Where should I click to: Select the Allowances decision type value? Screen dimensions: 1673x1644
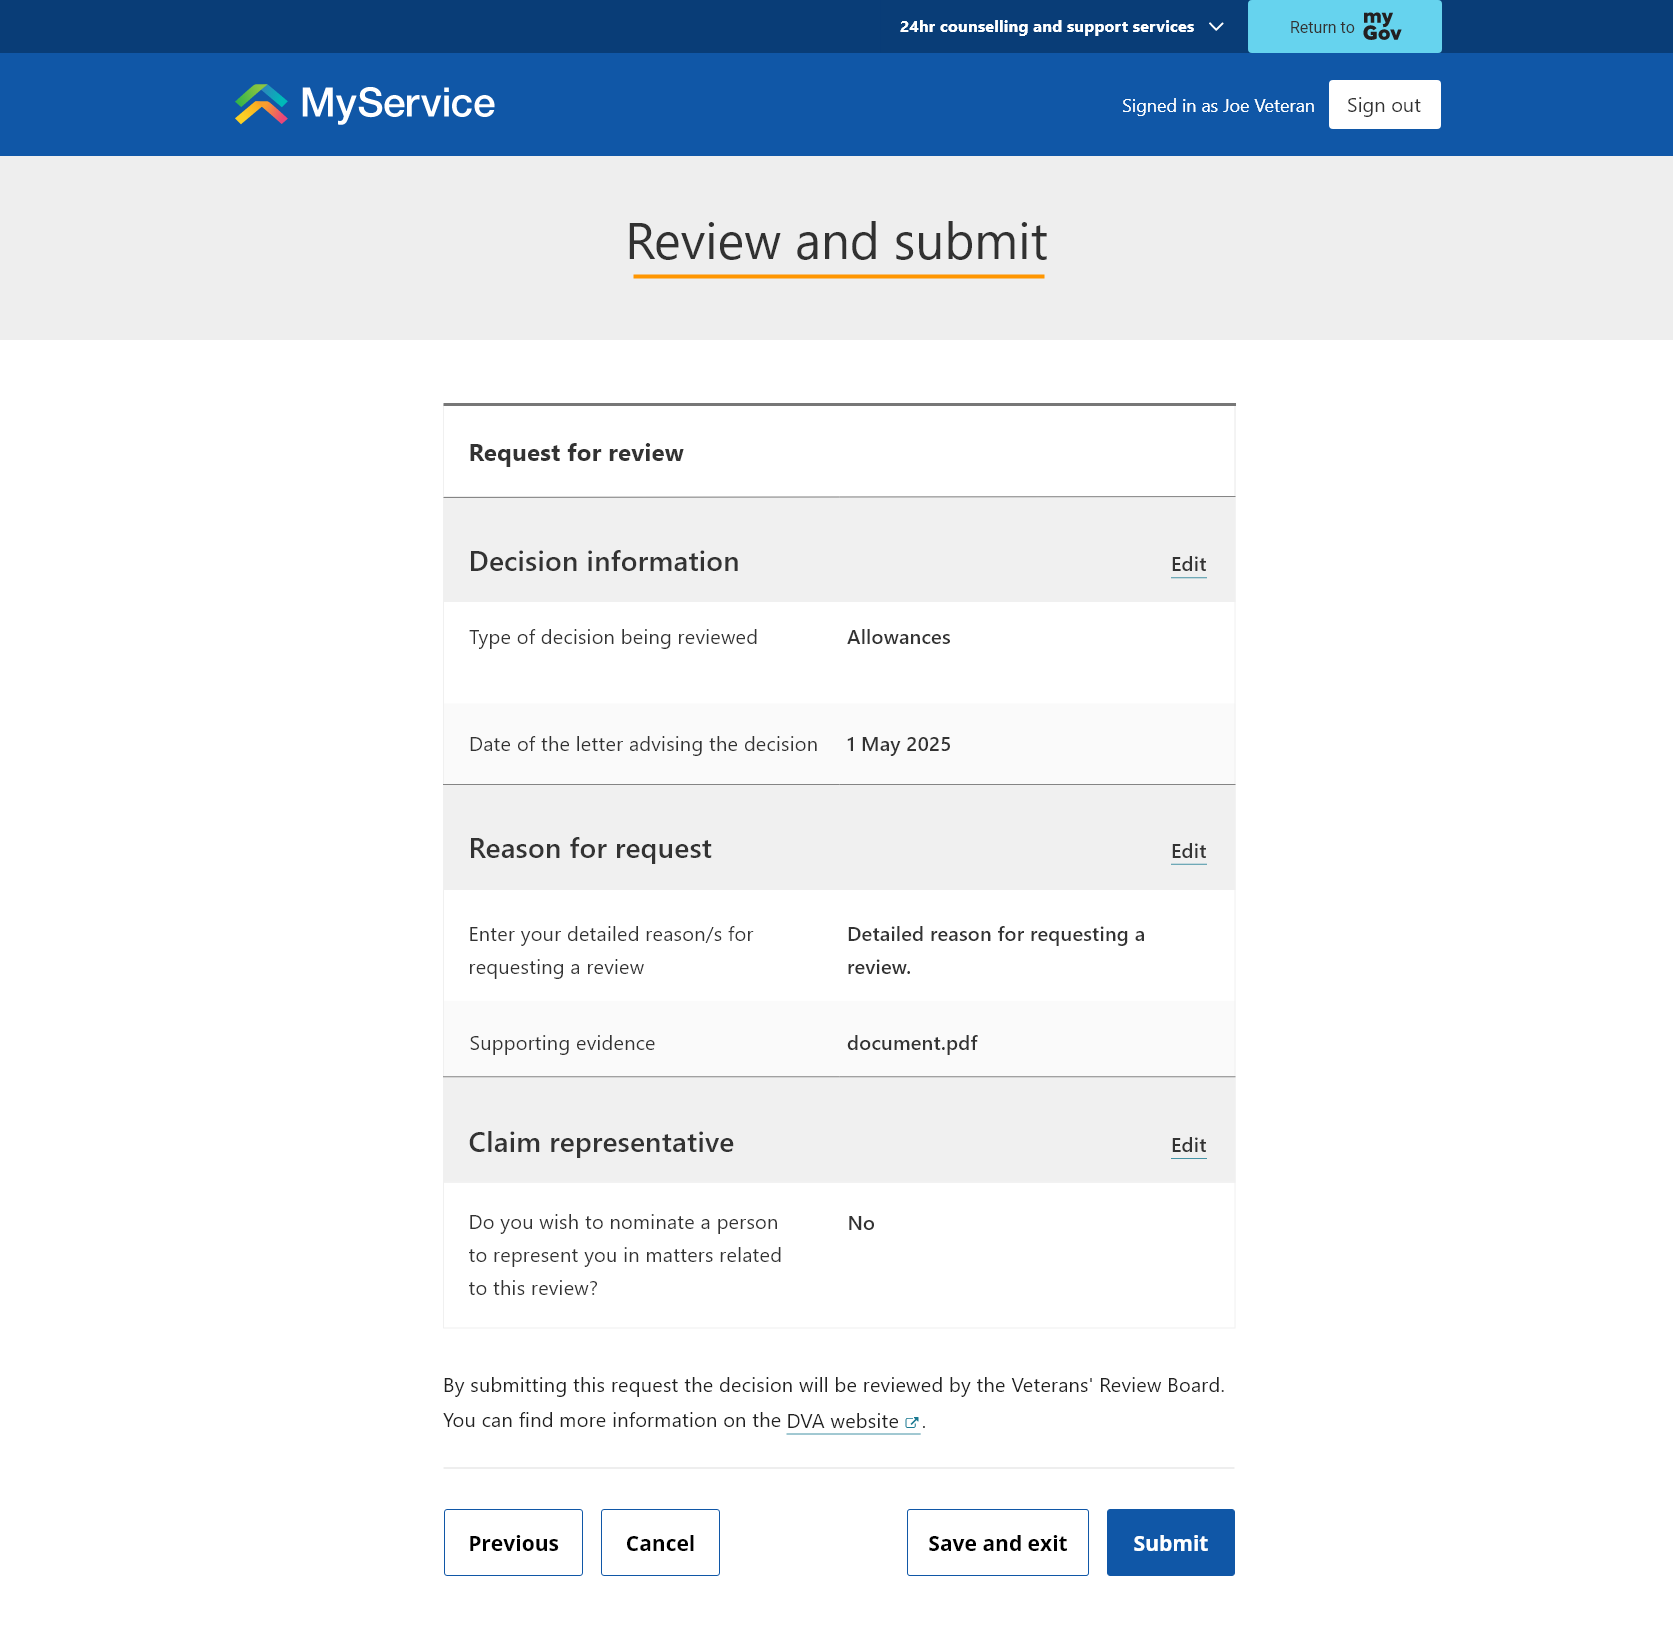[x=897, y=637]
